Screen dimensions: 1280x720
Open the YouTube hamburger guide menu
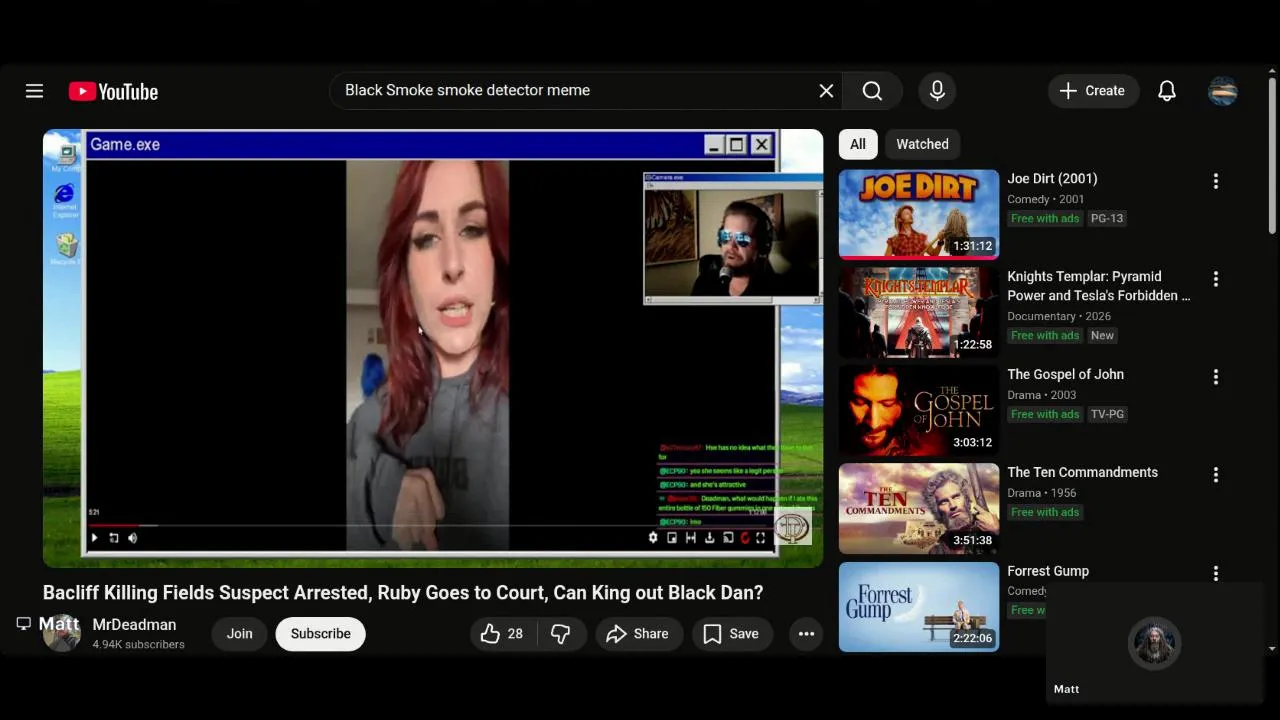click(34, 91)
